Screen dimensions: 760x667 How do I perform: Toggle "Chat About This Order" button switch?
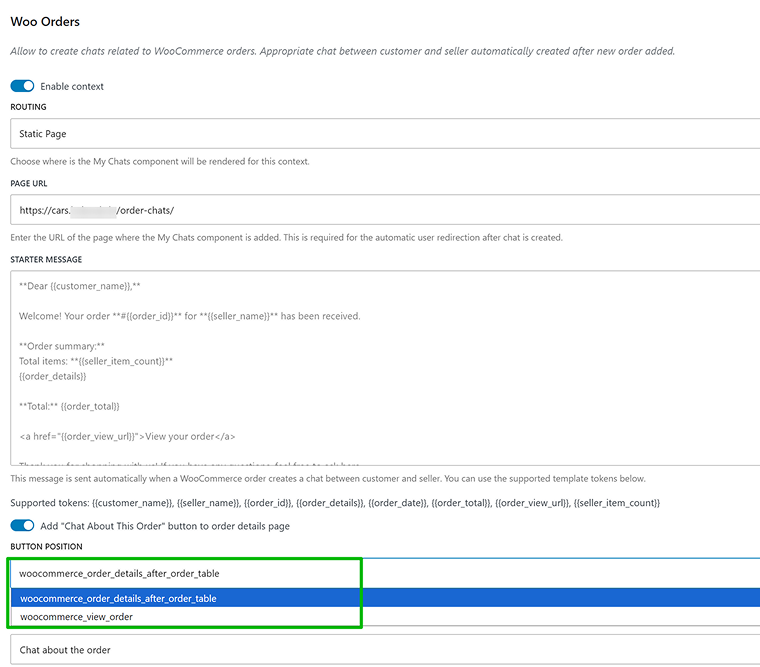click(x=22, y=525)
